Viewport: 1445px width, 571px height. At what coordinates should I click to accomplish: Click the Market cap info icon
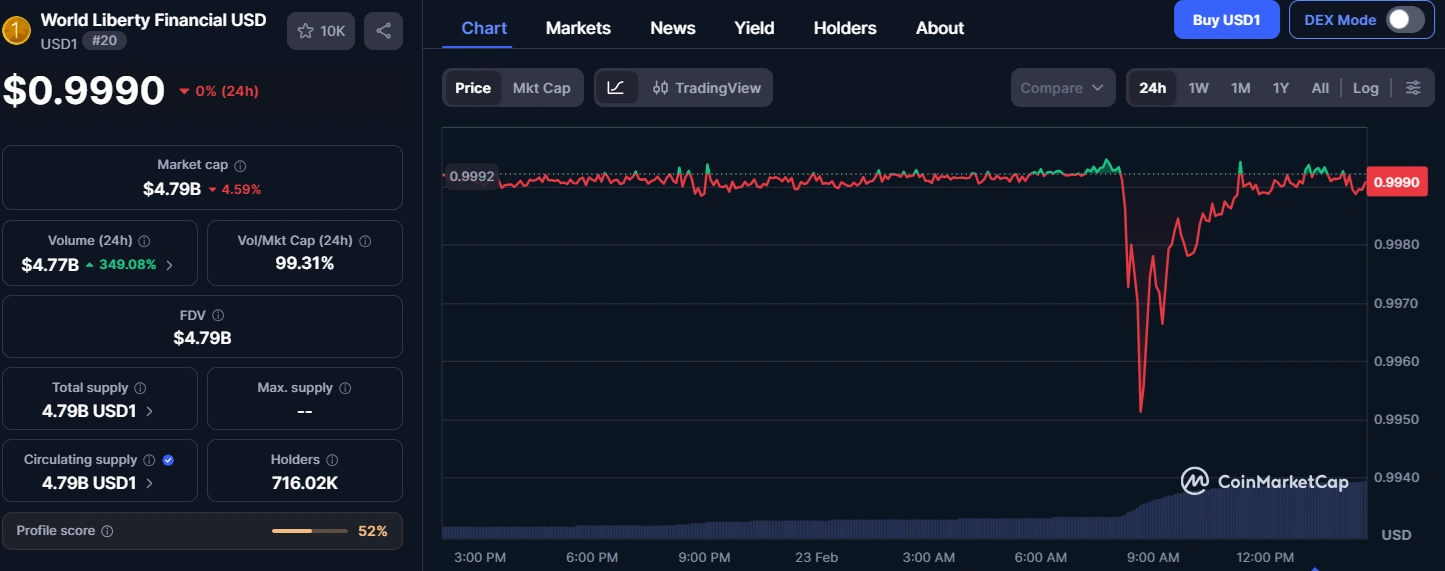click(240, 165)
